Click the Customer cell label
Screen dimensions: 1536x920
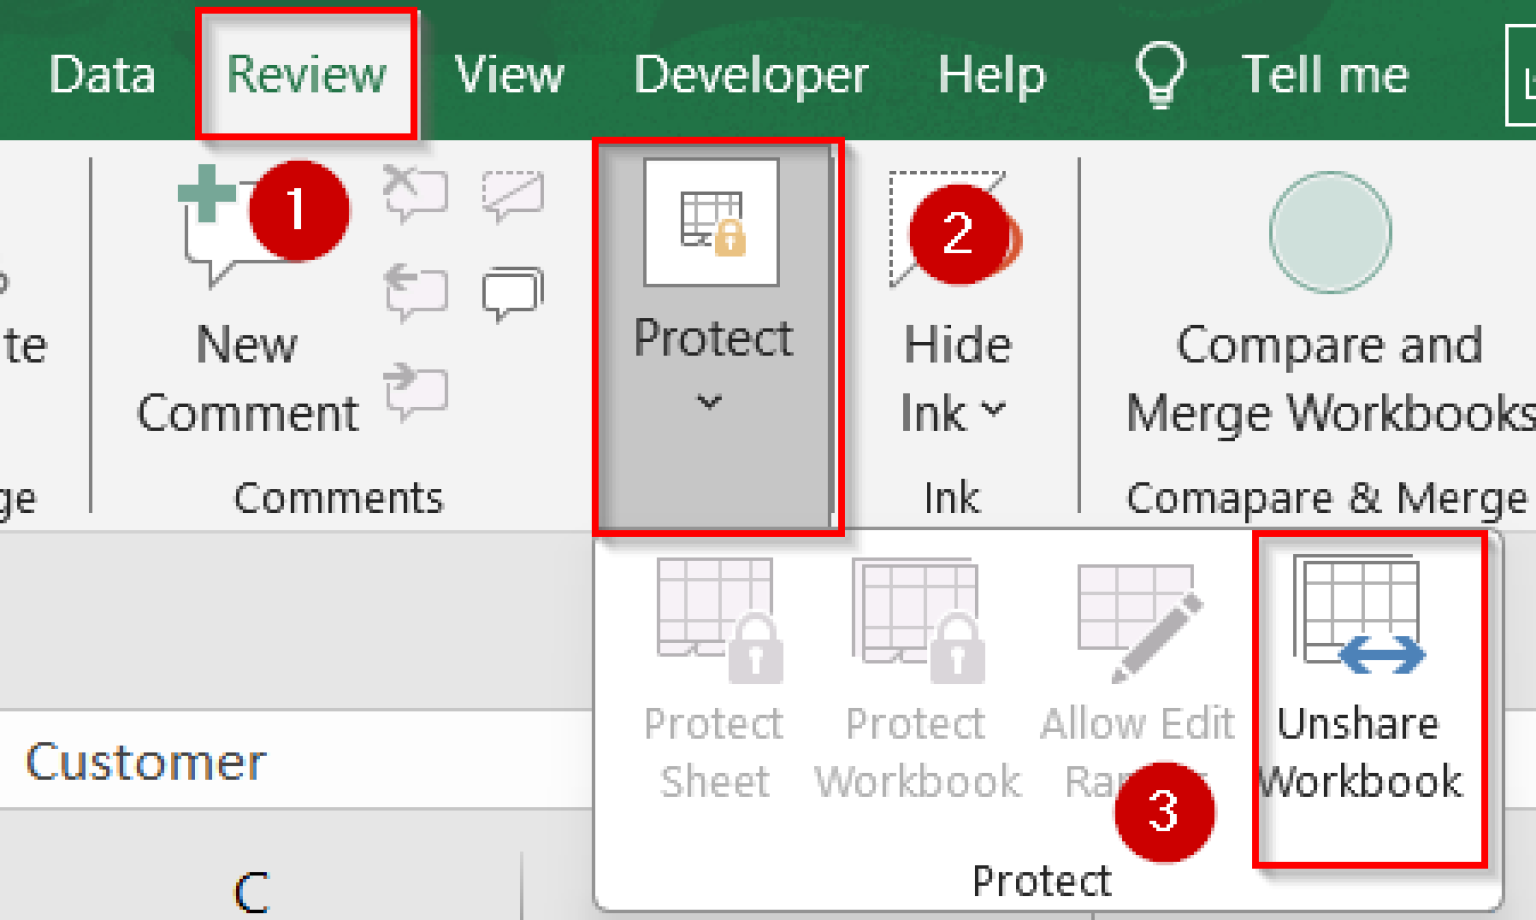pos(146,762)
